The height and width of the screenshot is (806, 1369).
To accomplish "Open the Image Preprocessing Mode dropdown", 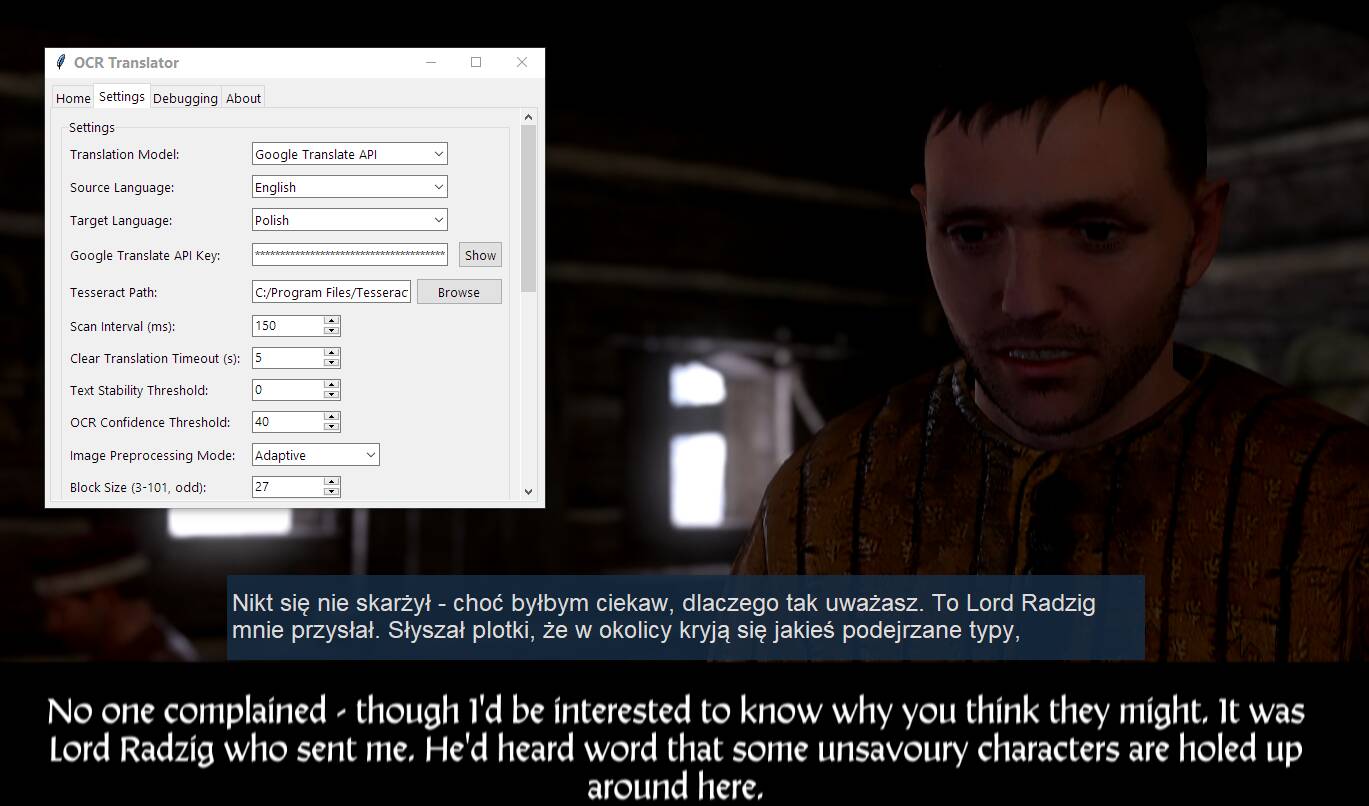I will click(315, 455).
